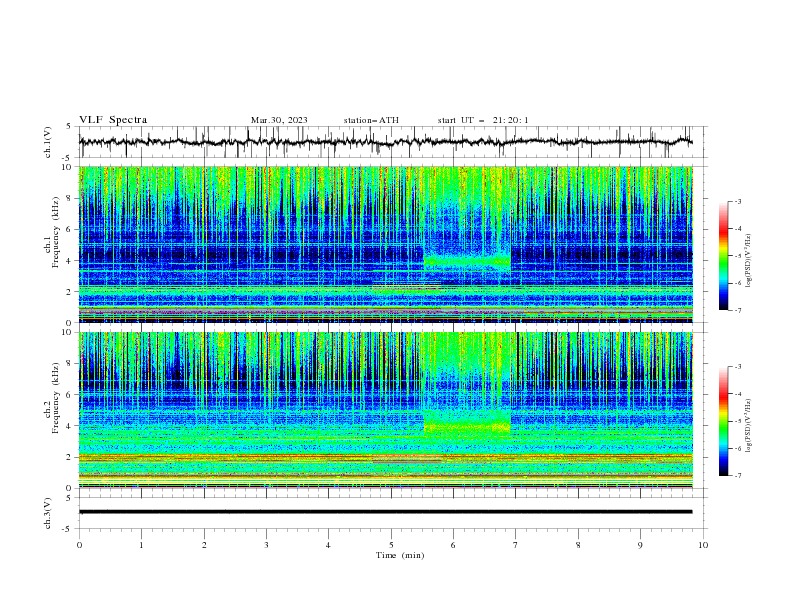Click time axis tick label "1"

click(141, 545)
